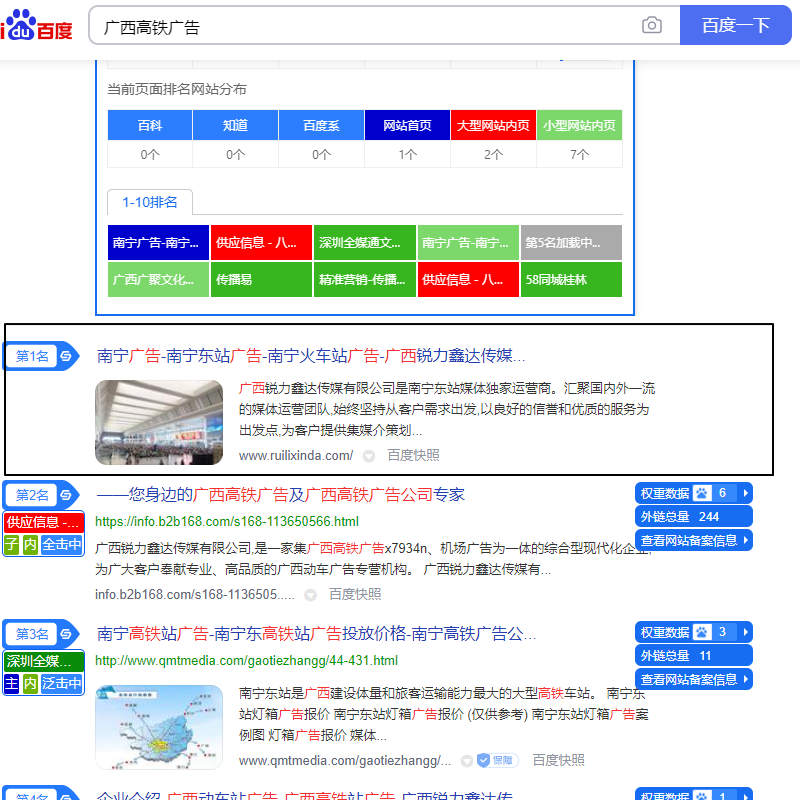Click the green 深圳全媒 tag under 第3名
The width and height of the screenshot is (800, 800).
[43, 661]
